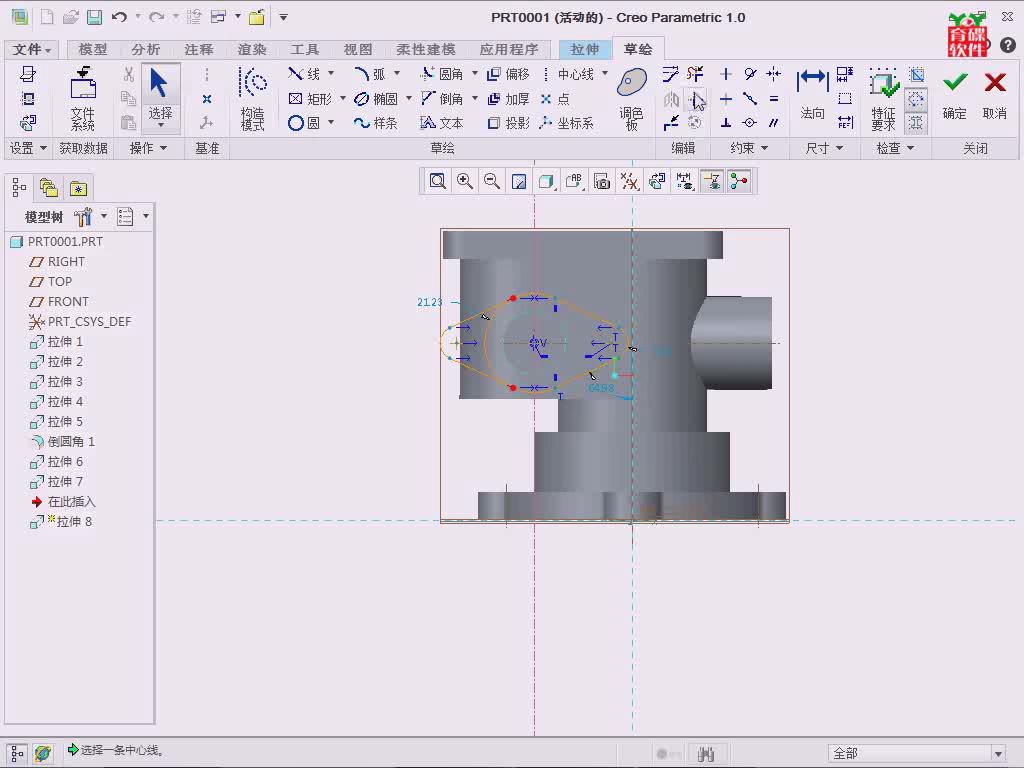
Task: Click the Help question mark icon
Action: point(1008,44)
